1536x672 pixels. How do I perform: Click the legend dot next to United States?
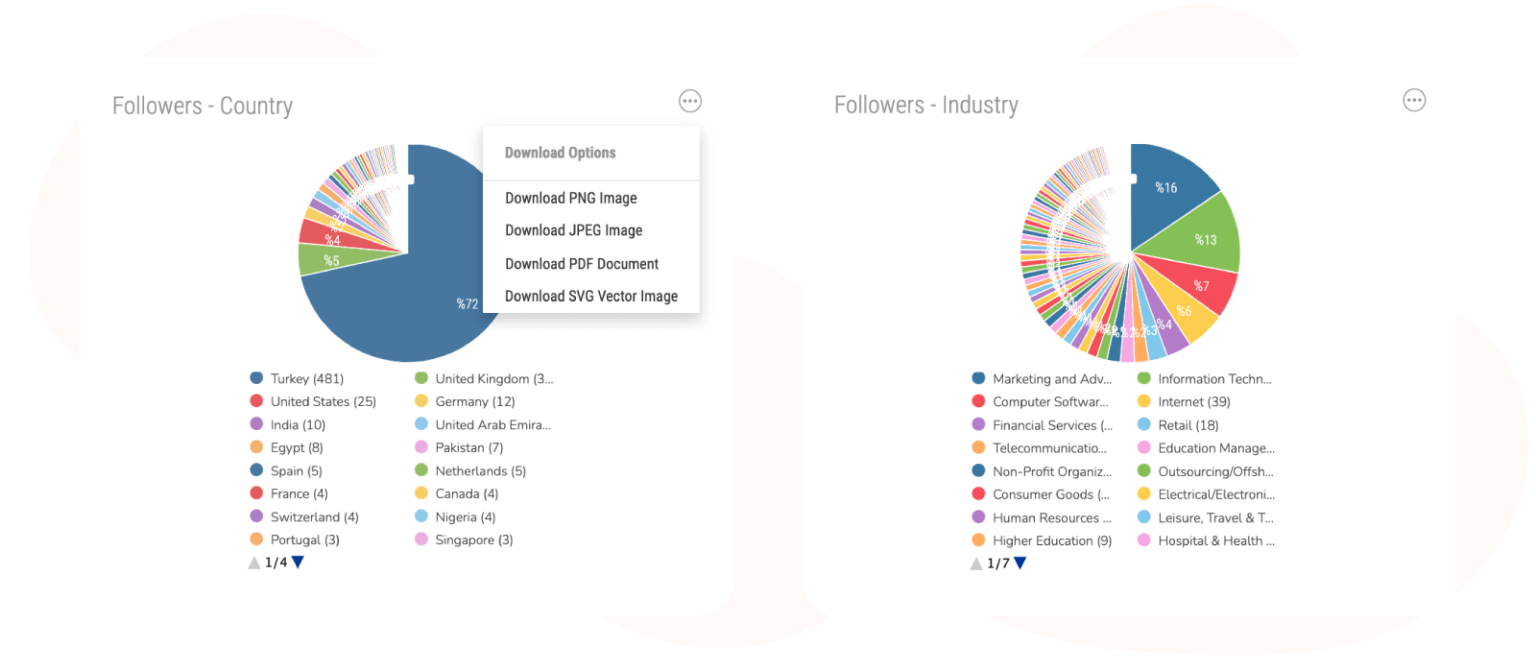[257, 401]
